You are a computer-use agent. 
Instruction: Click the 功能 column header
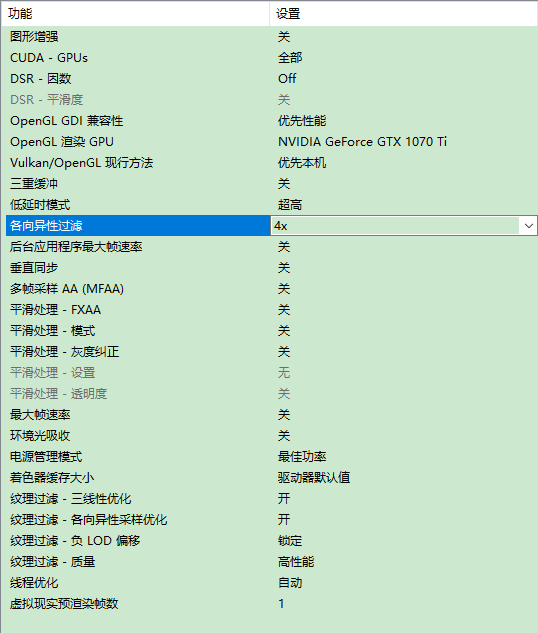point(135,14)
